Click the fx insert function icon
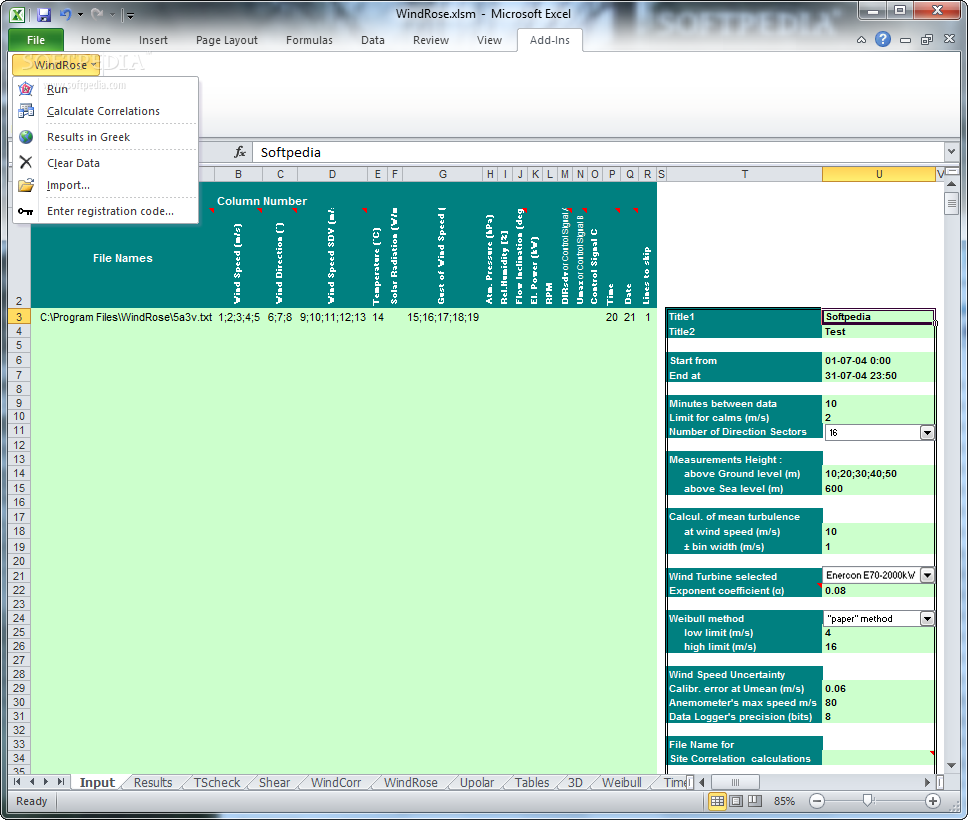This screenshot has width=968, height=820. pos(240,152)
